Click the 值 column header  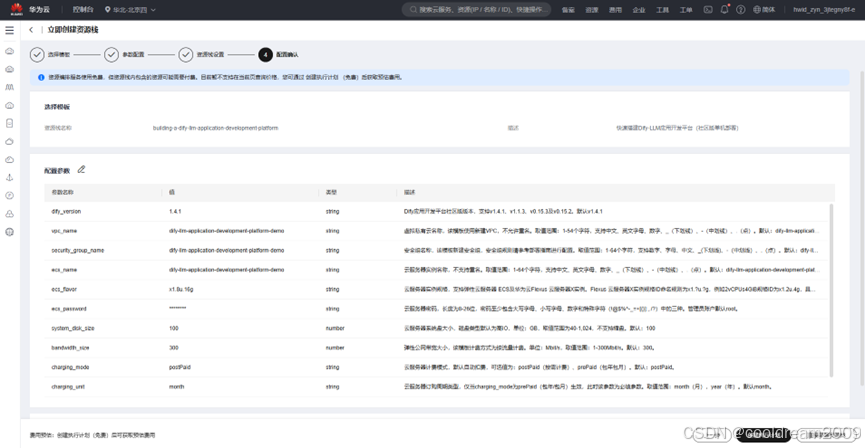point(171,193)
